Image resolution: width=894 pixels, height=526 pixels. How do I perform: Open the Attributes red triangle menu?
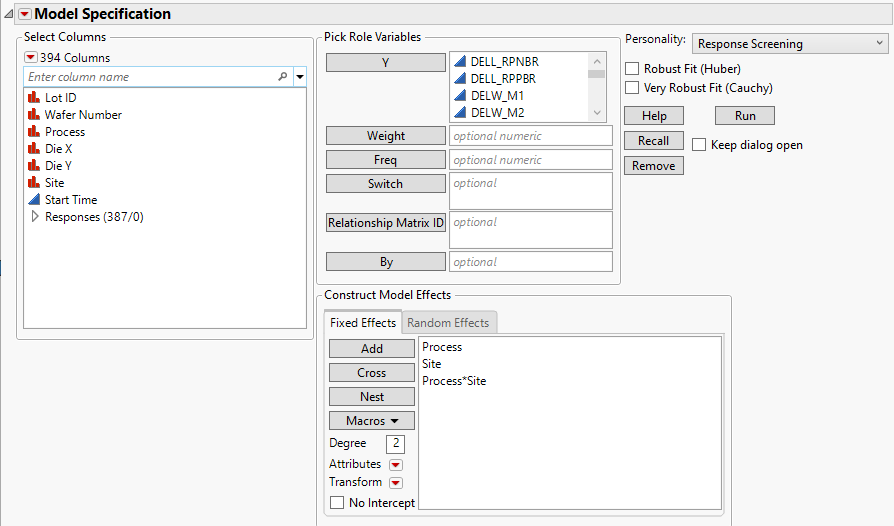(395, 465)
